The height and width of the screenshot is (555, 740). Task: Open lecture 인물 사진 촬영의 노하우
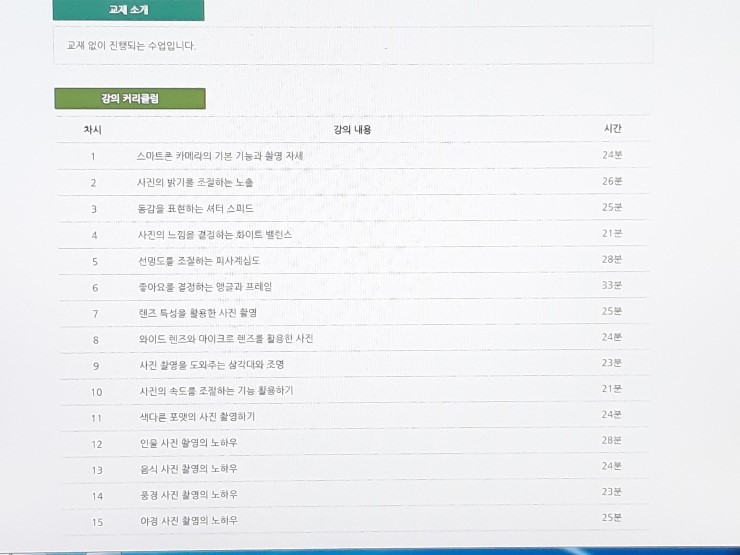point(188,443)
